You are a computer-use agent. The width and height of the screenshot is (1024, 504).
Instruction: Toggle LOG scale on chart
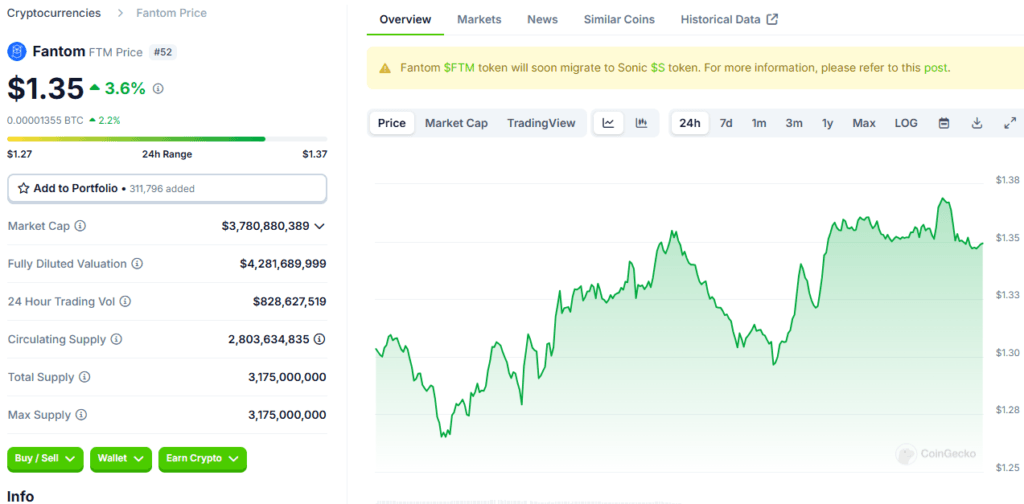[906, 123]
